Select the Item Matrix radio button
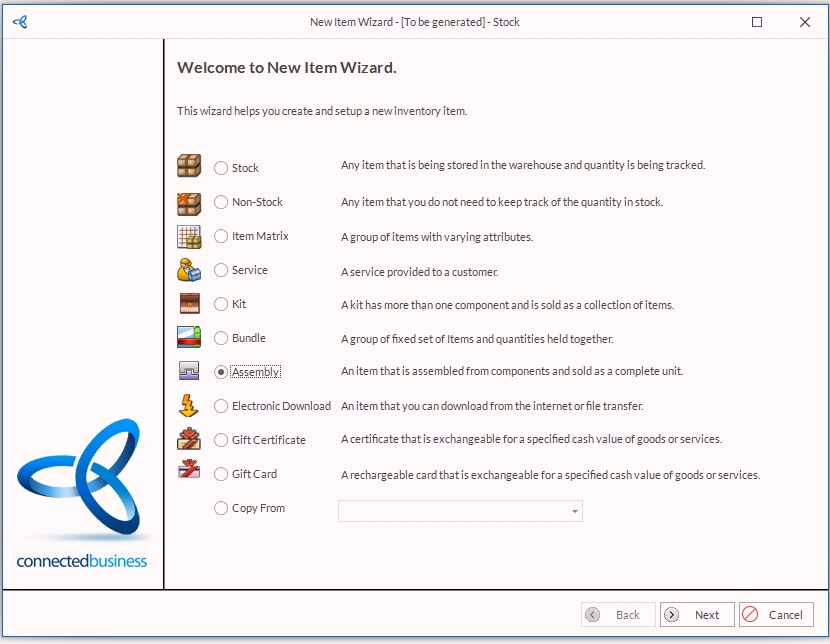Screen dimensions: 830x644 click(221, 237)
